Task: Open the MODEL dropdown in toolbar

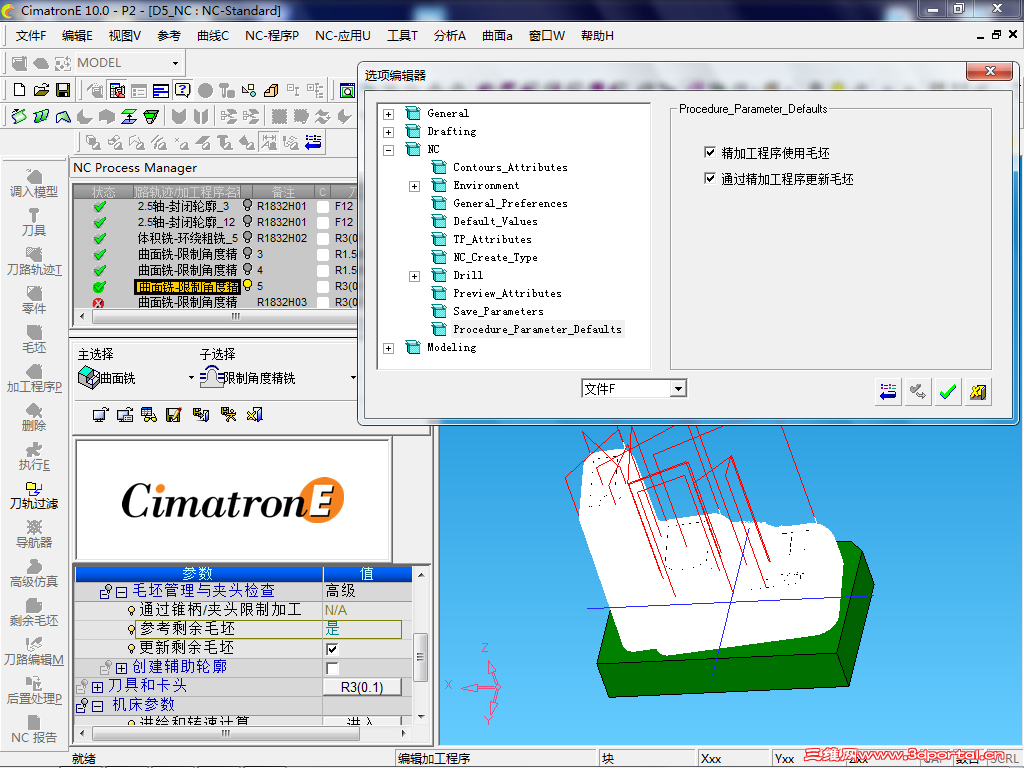Action: [x=175, y=63]
